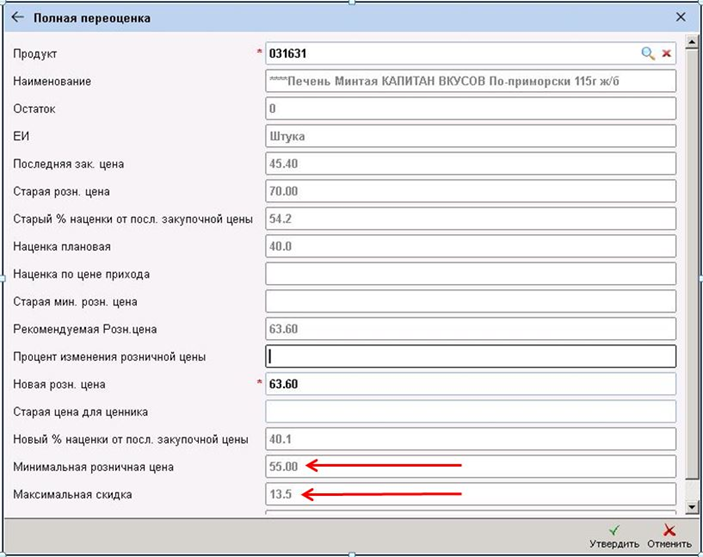Click the Новая розн. цена input field
703x557 pixels.
click(x=470, y=384)
